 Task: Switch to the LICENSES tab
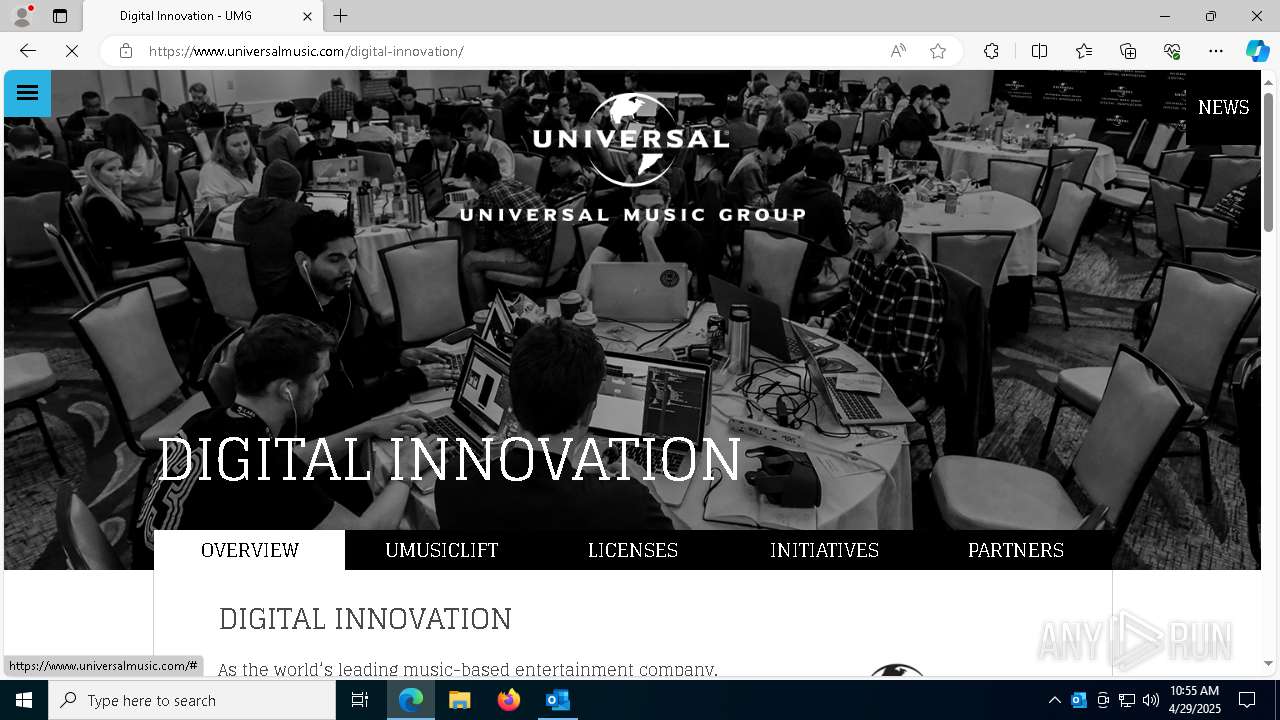coord(633,550)
